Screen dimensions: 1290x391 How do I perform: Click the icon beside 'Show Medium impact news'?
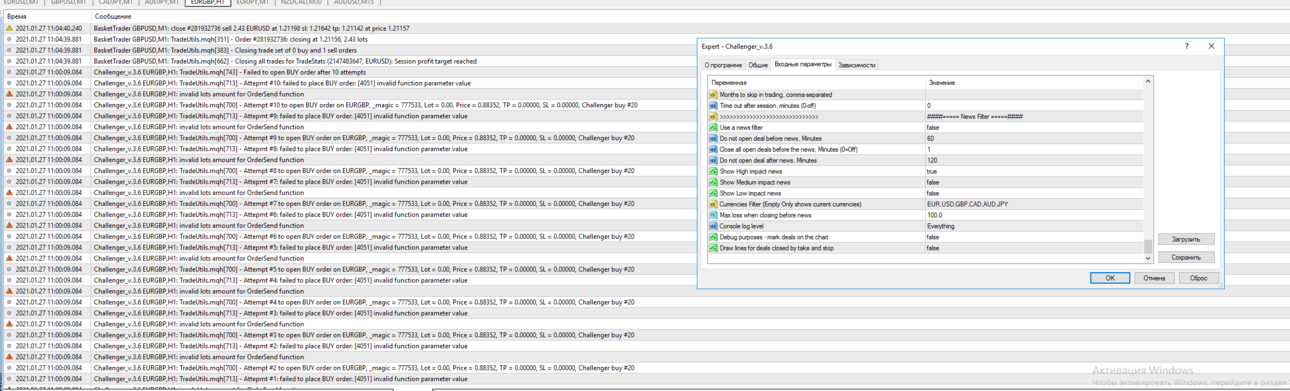click(713, 183)
